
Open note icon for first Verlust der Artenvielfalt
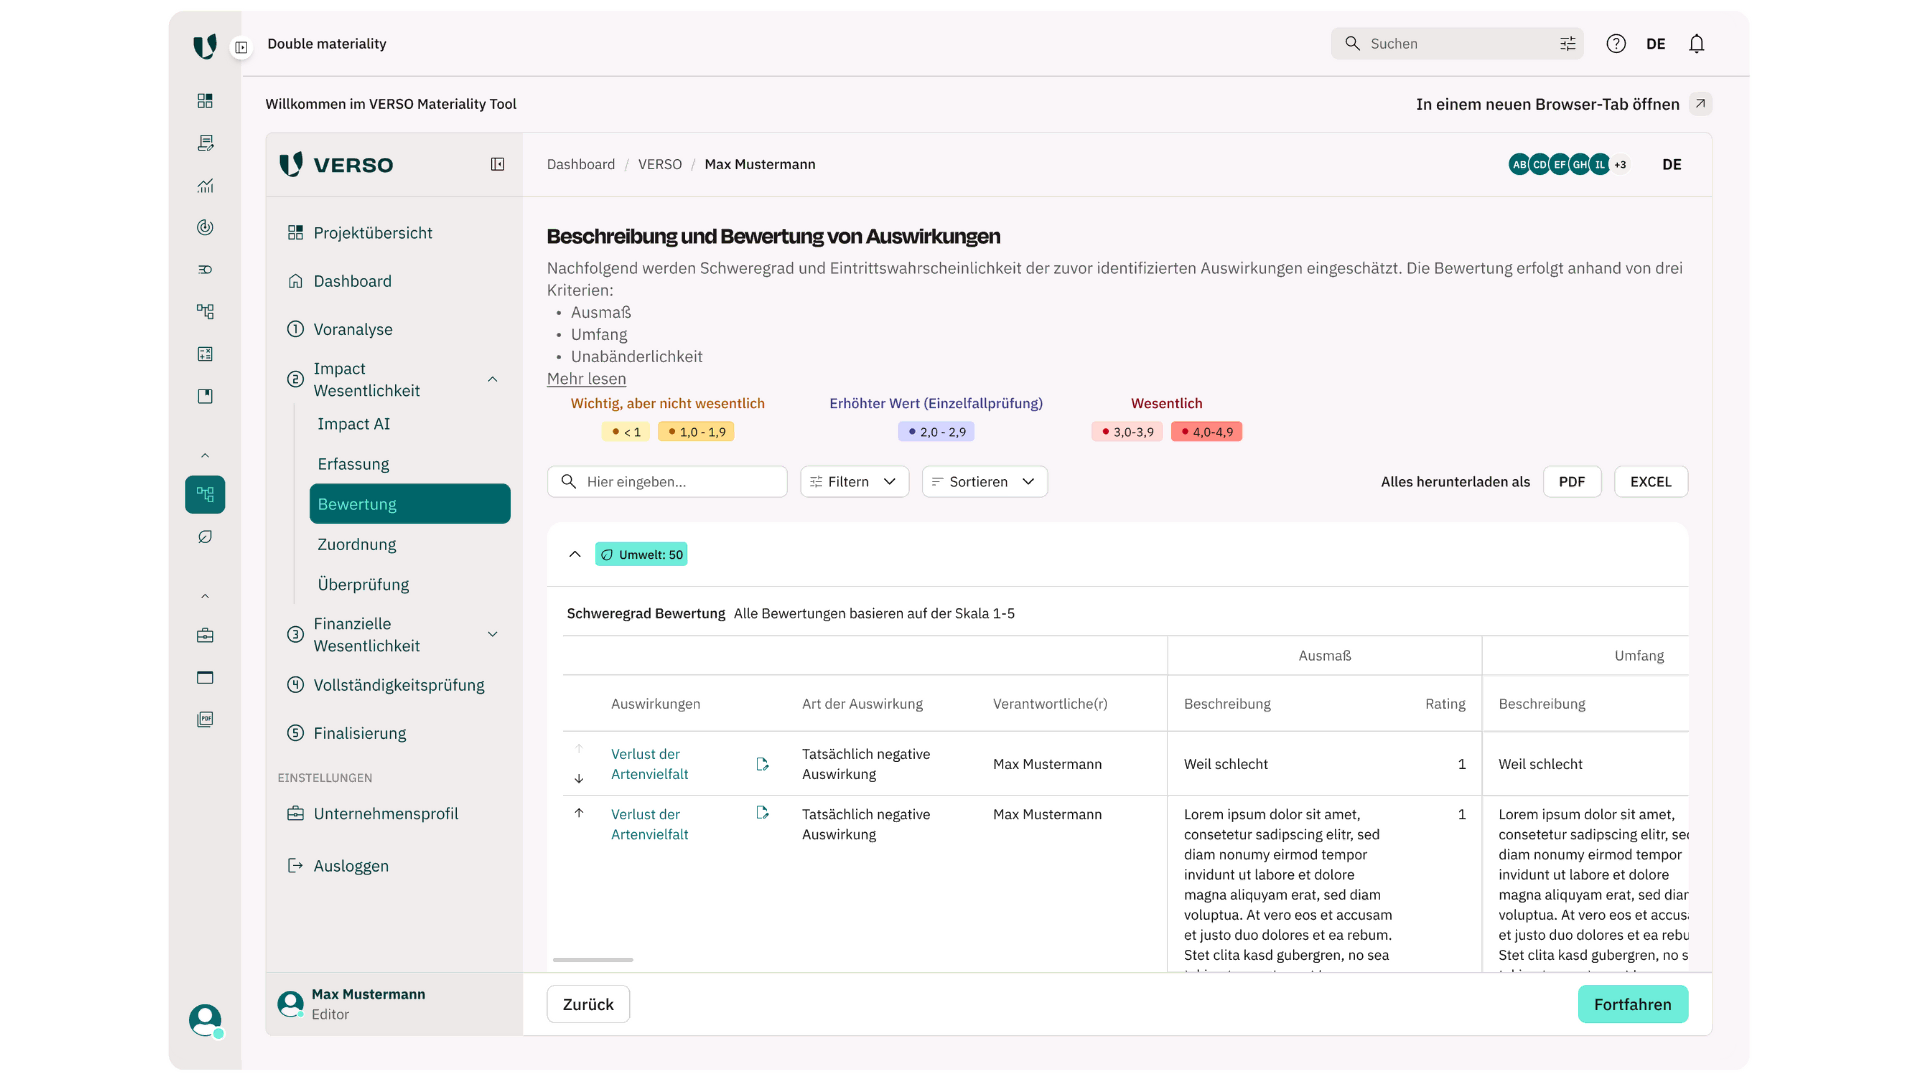point(762,764)
